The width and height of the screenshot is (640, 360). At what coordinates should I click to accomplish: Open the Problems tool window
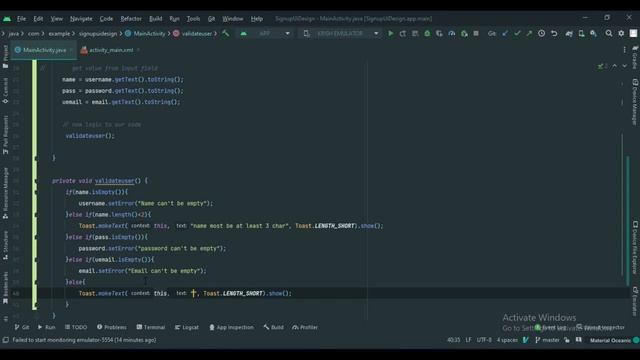111,327
